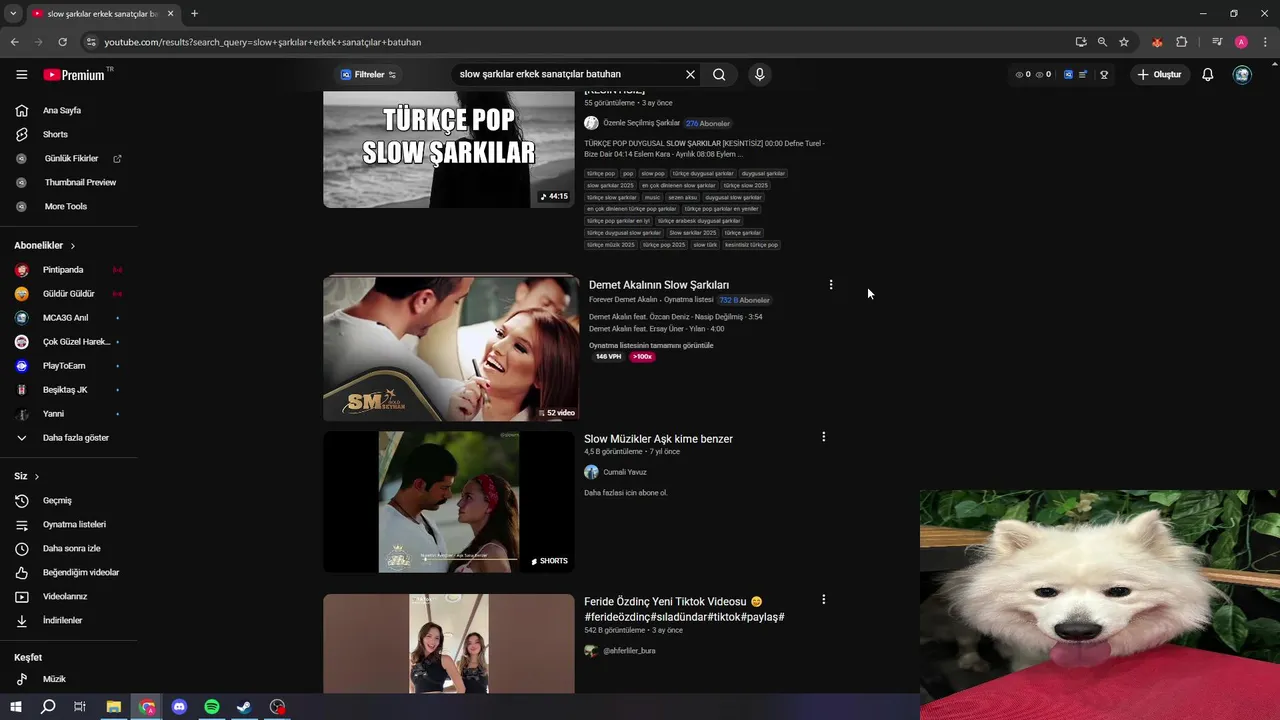The width and height of the screenshot is (1280, 720).
Task: Open File Explorer from the taskbar
Action: [x=114, y=707]
